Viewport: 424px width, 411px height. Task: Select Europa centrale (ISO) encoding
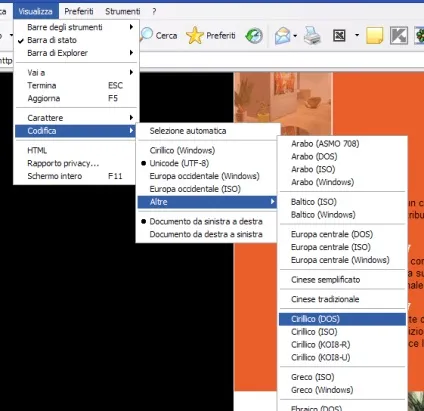pyautogui.click(x=342, y=247)
